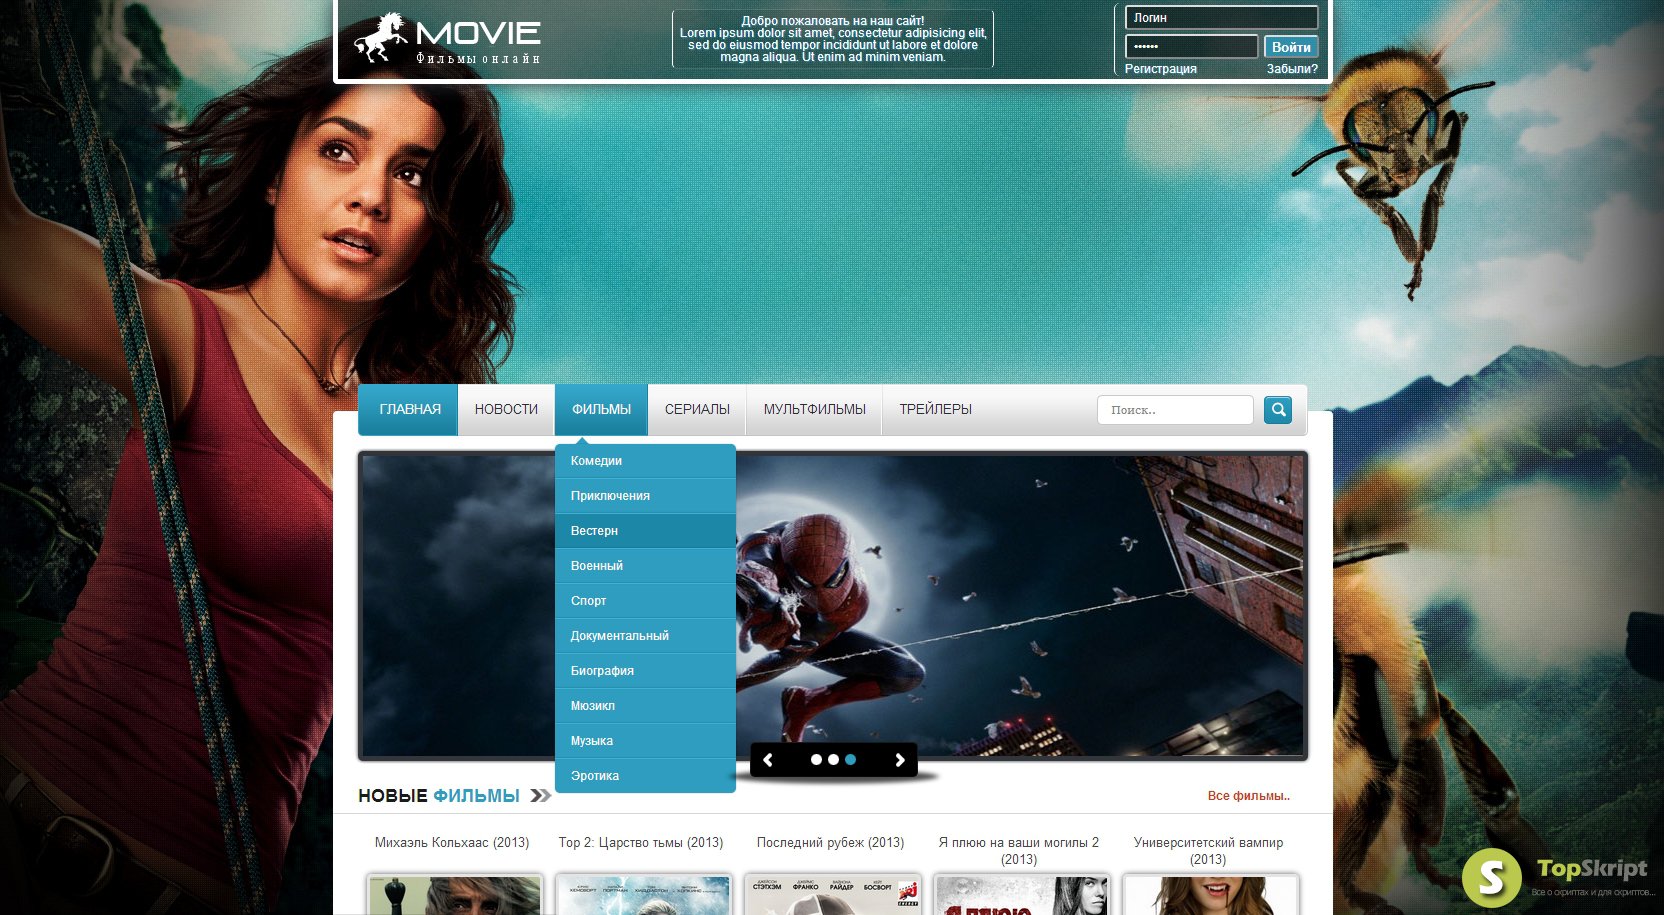Click the magnifier search button
This screenshot has height=915, width=1664.
click(x=1278, y=410)
